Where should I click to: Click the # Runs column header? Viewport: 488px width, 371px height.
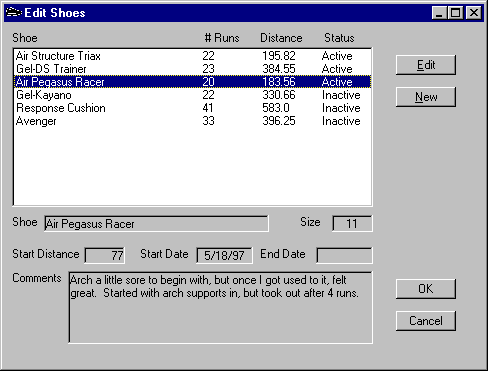tap(222, 38)
